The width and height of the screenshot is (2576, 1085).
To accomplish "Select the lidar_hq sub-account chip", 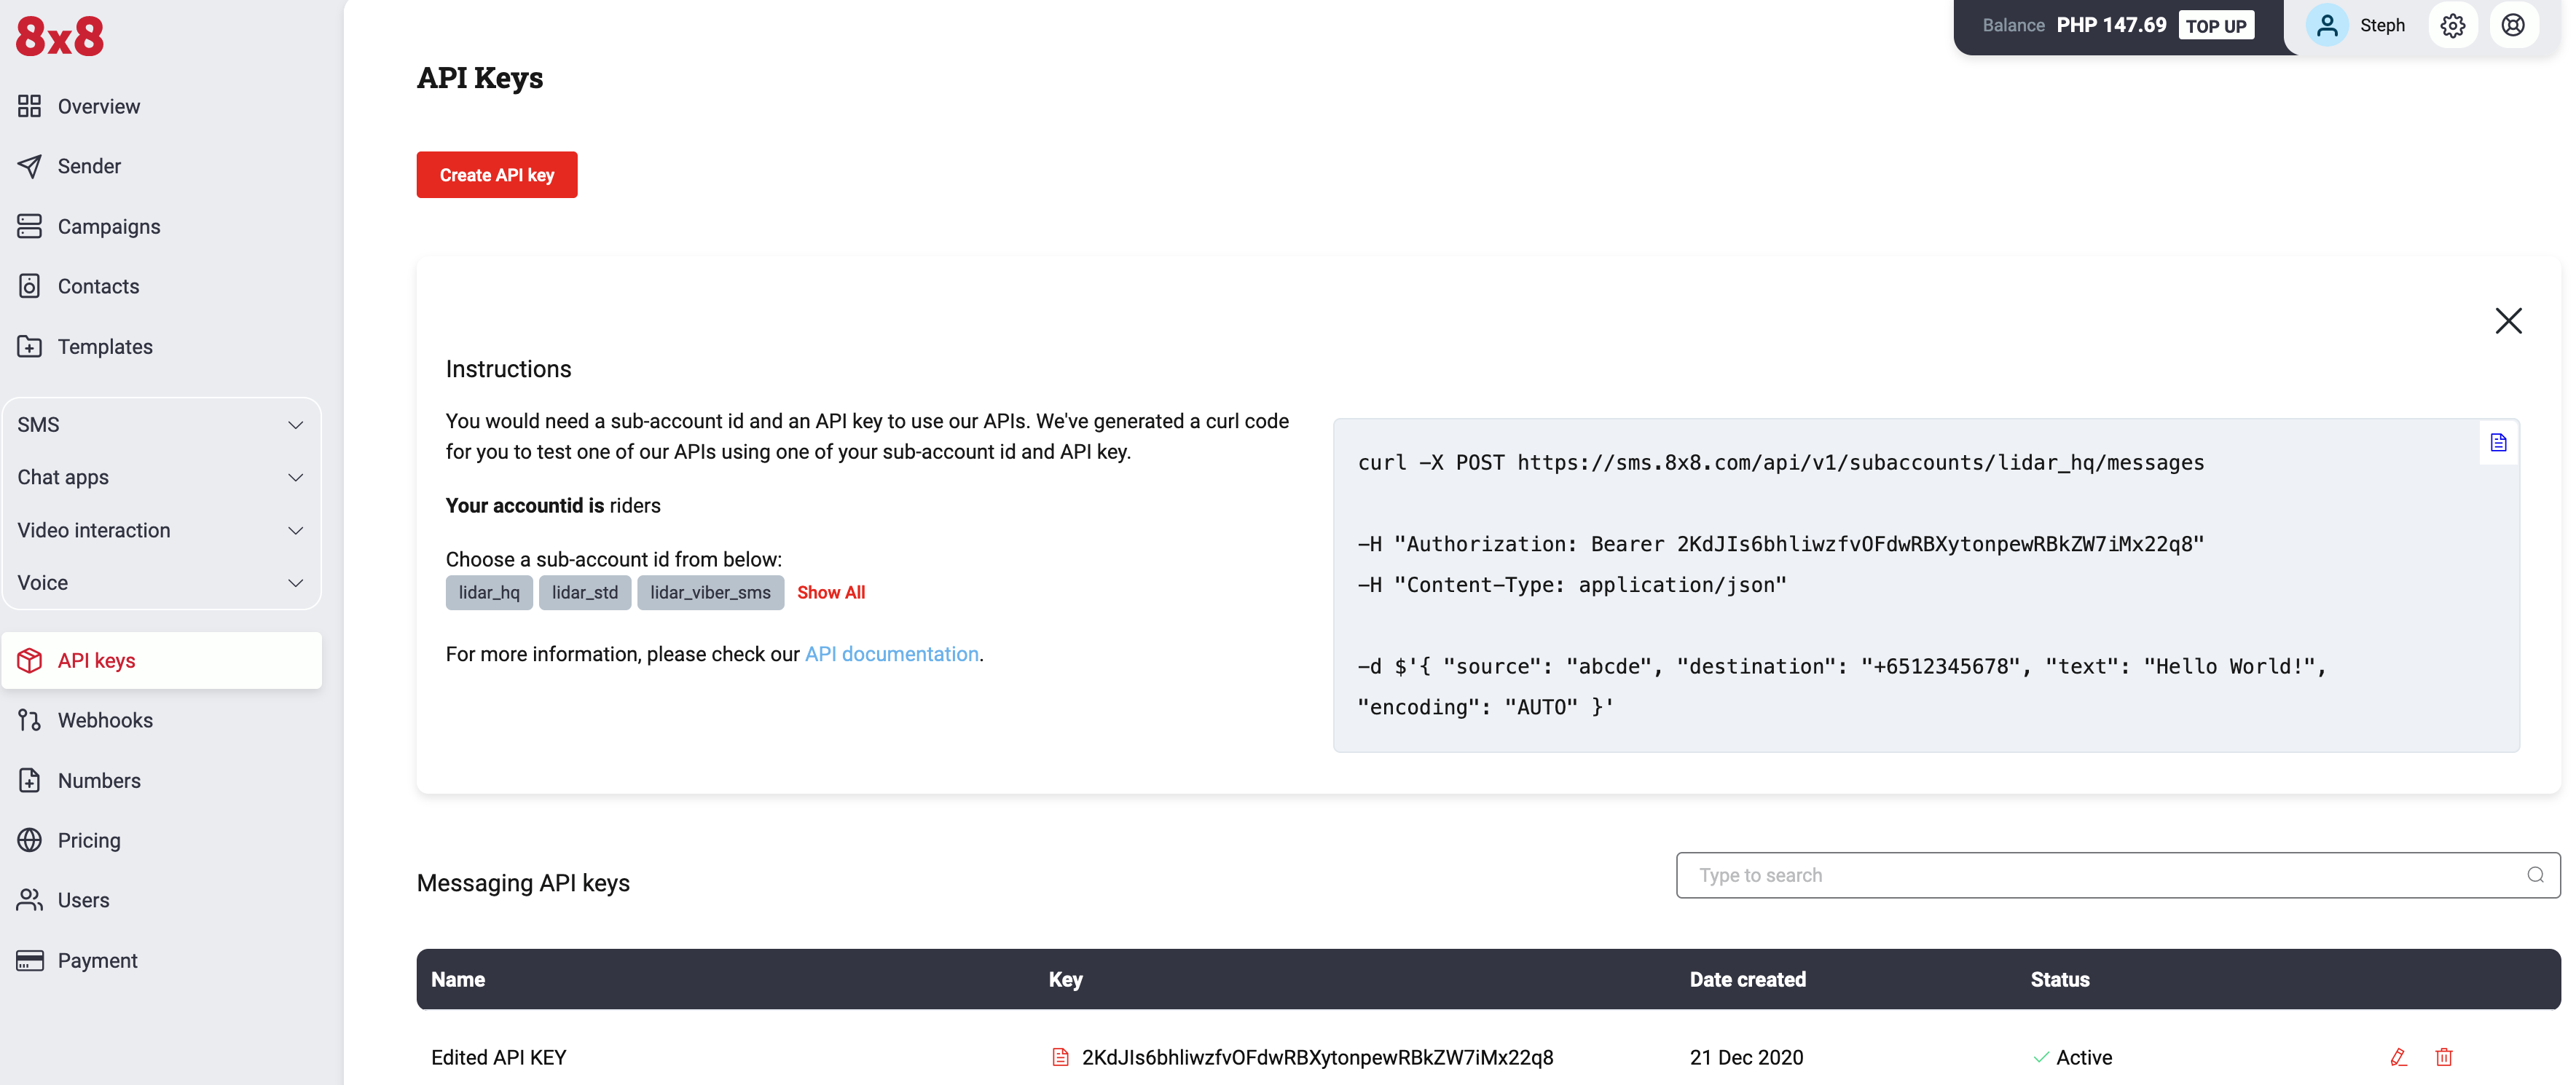I will [x=489, y=592].
